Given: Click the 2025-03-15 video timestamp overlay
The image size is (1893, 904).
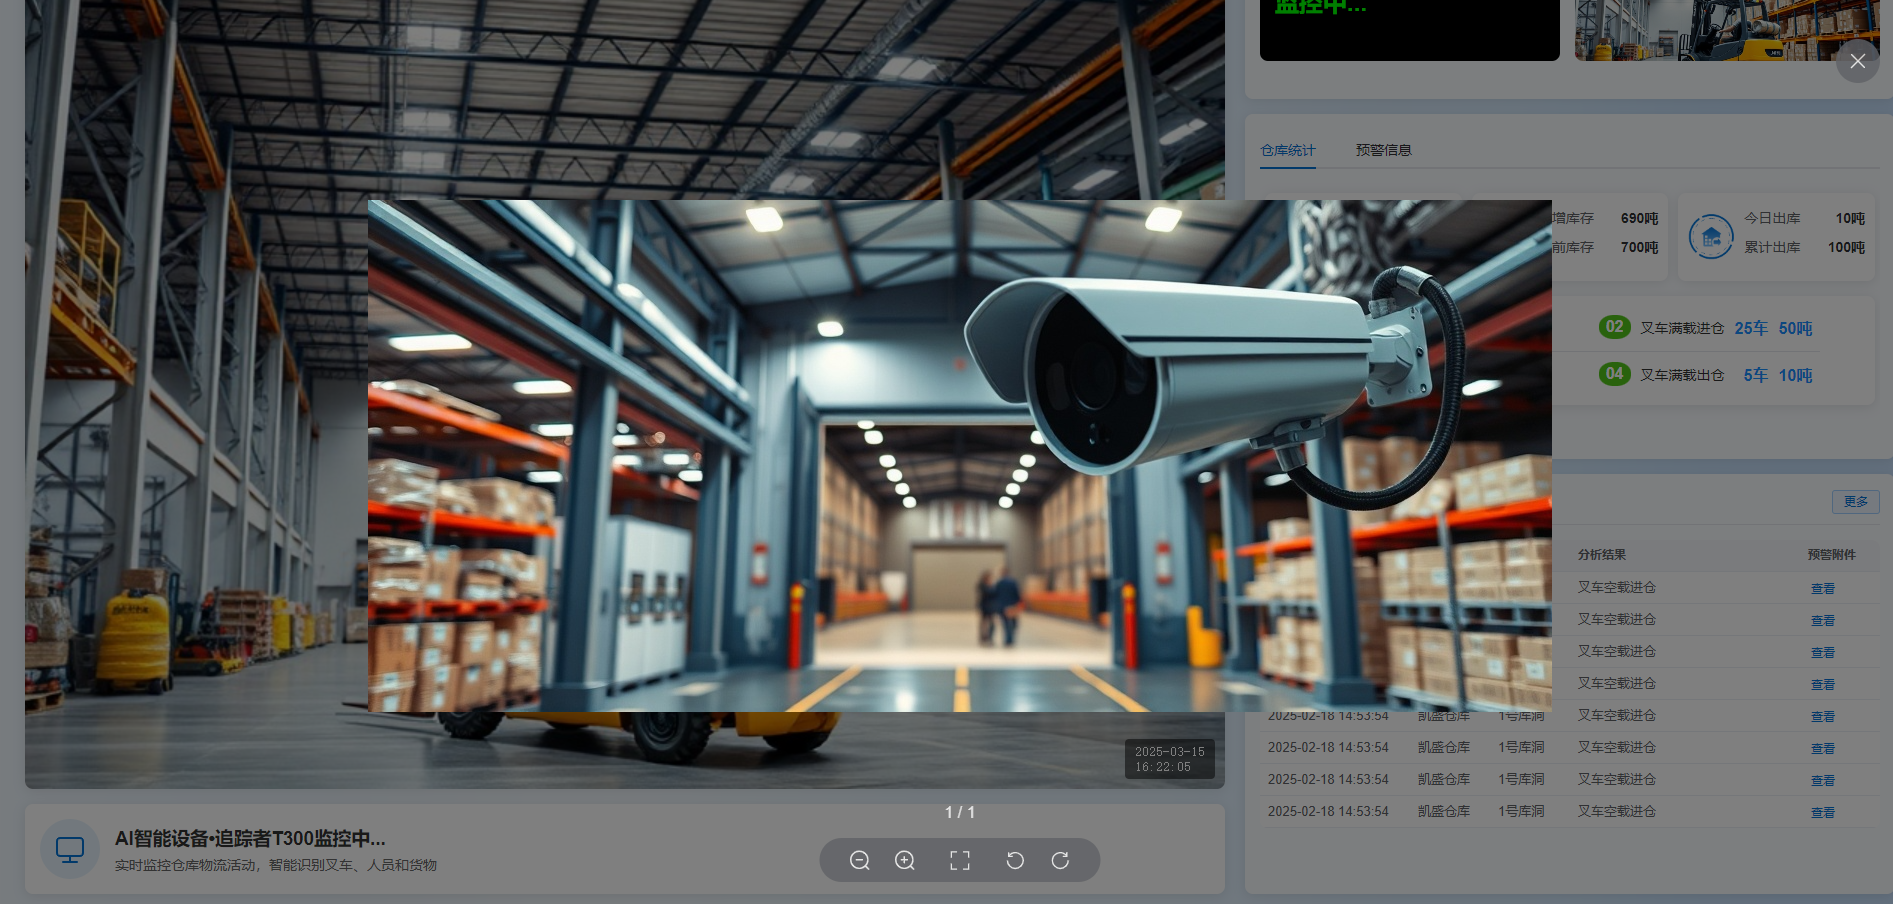Looking at the screenshot, I should 1170,759.
